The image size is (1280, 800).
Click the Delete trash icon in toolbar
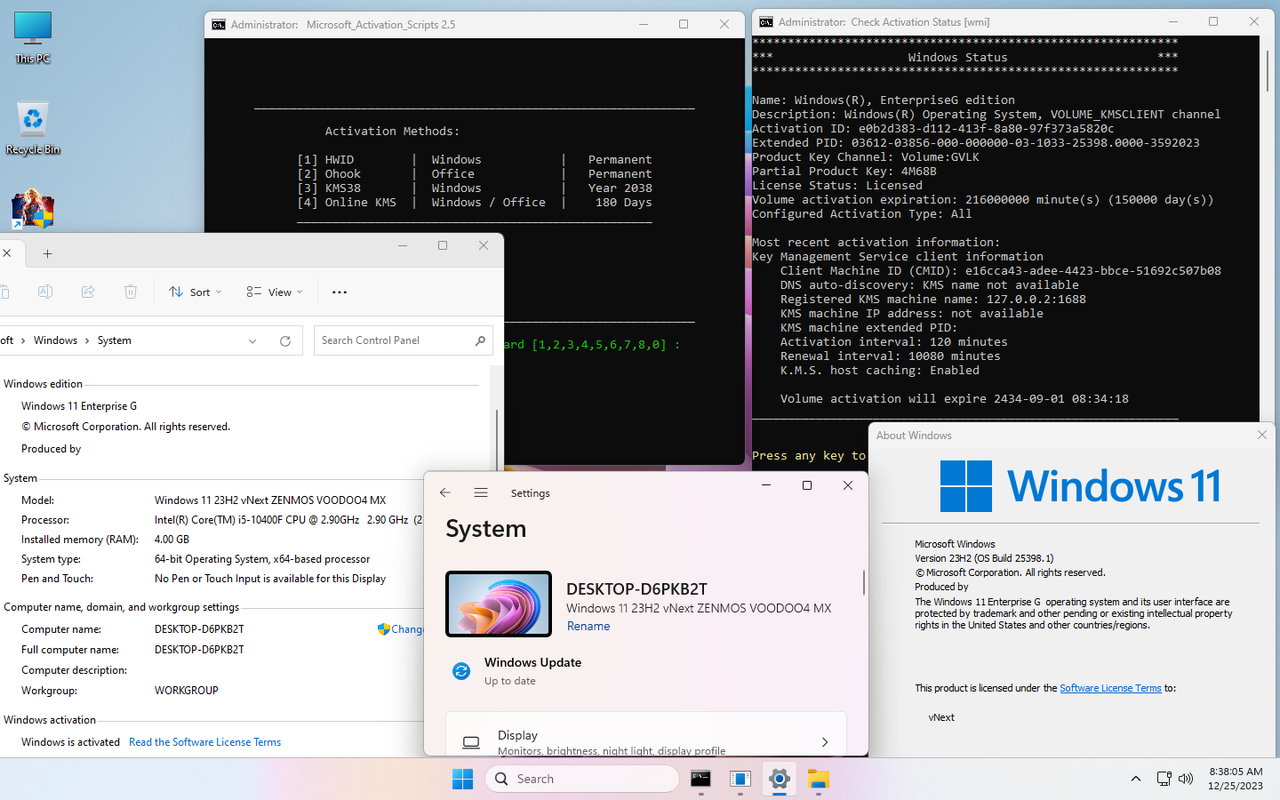pos(131,292)
